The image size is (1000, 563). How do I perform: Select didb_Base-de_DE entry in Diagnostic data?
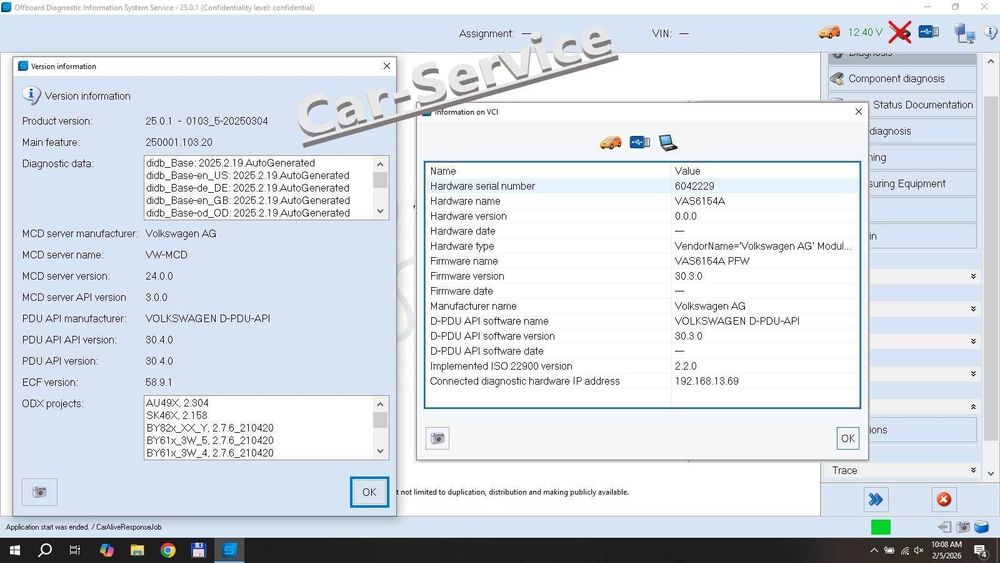tap(247, 188)
